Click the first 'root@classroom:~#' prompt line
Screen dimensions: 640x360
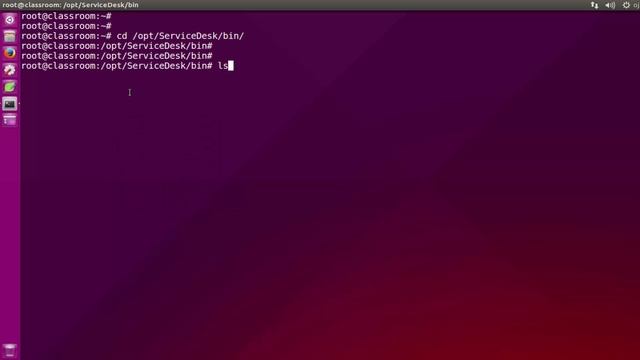pyautogui.click(x=66, y=16)
